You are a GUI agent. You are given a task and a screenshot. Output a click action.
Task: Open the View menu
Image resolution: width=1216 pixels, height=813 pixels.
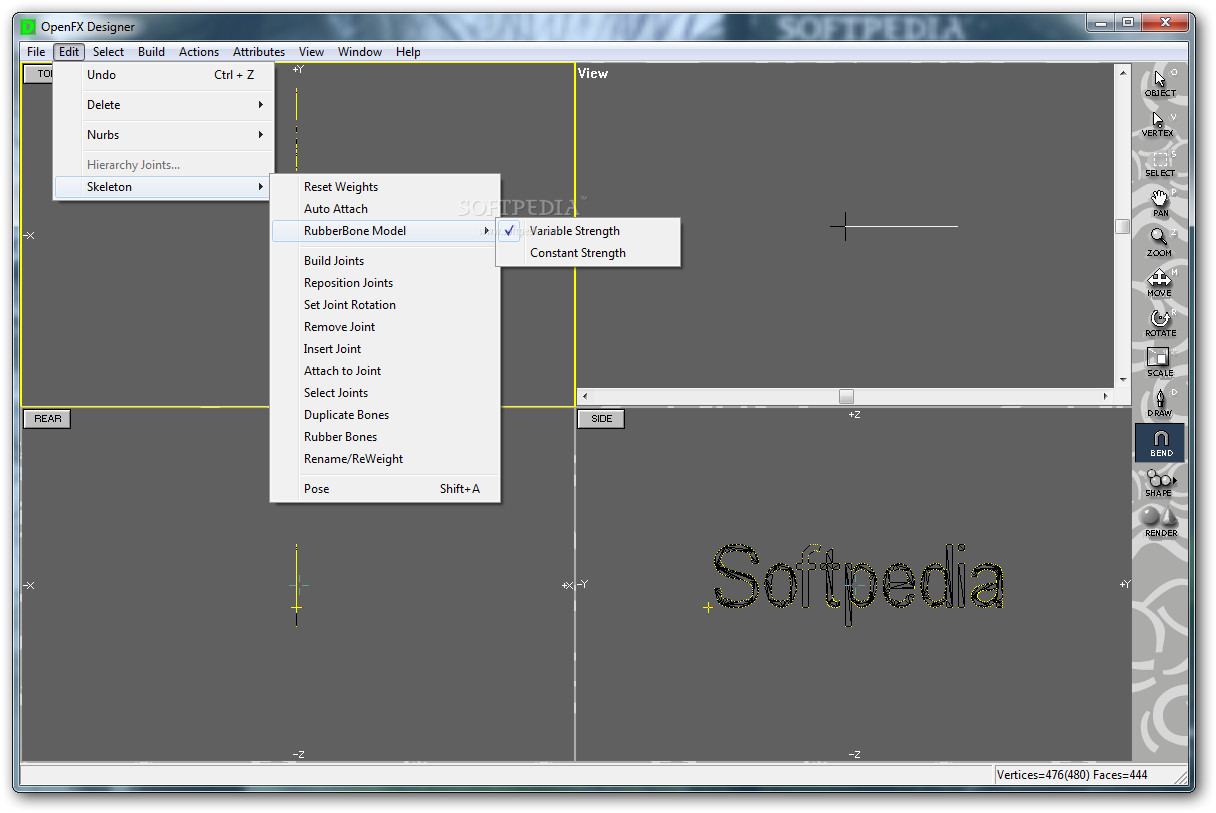311,52
